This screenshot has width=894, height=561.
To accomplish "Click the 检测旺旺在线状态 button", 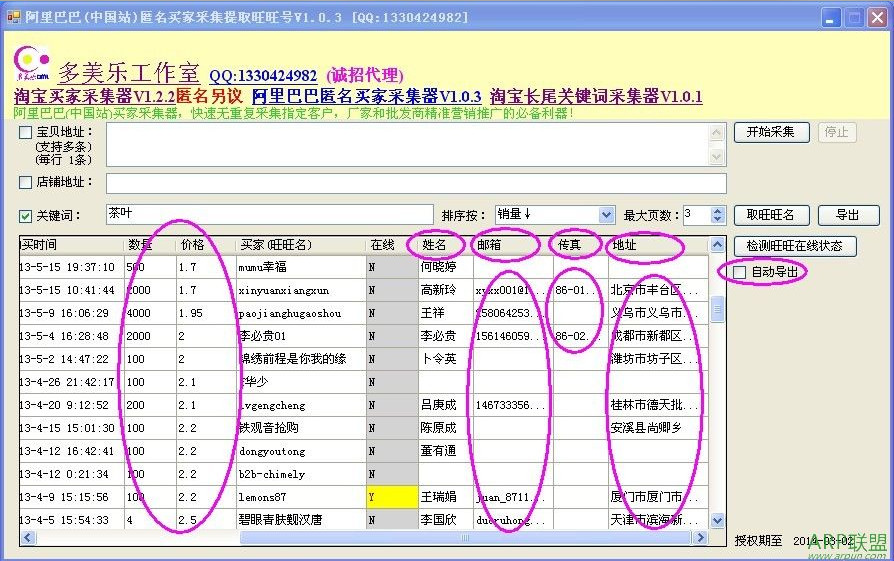I will [795, 246].
